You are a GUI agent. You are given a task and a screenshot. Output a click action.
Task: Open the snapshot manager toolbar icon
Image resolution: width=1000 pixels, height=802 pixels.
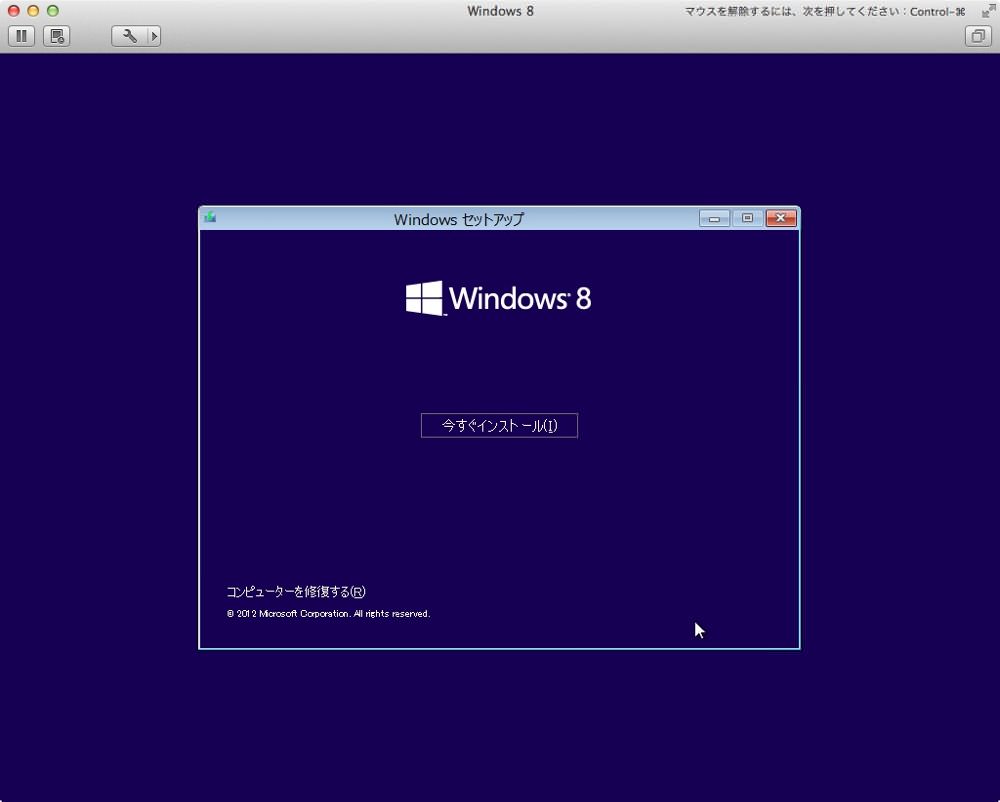click(x=57, y=36)
